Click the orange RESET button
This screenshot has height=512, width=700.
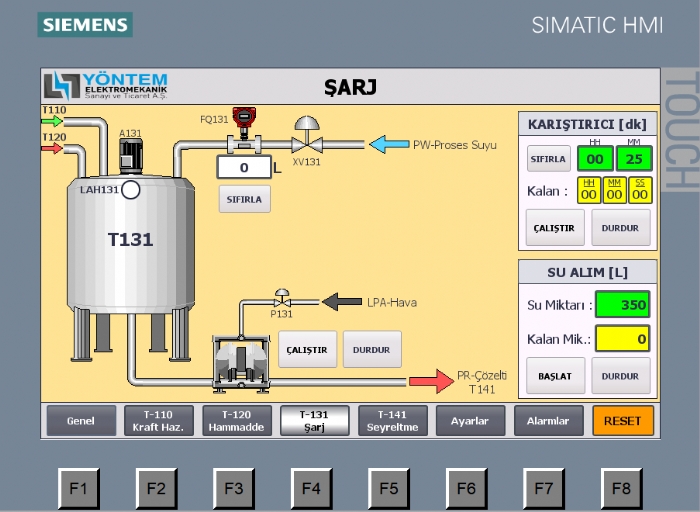[623, 420]
